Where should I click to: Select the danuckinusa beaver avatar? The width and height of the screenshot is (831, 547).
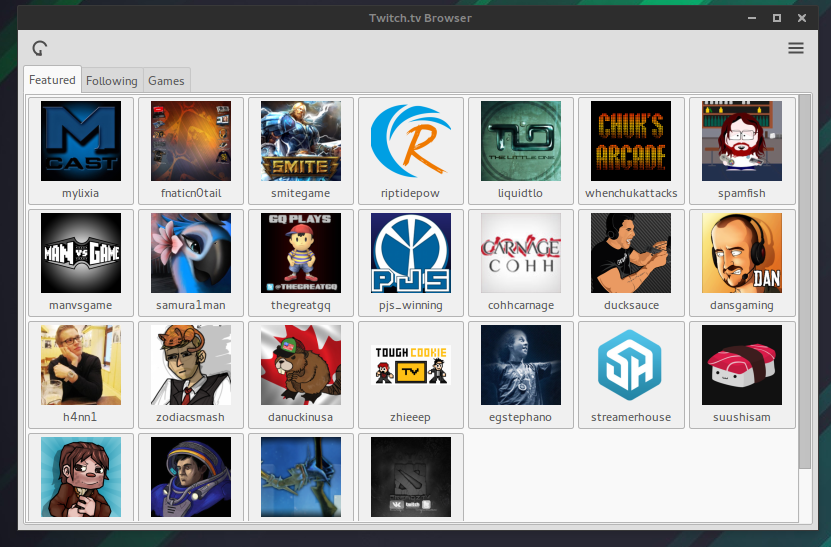[301, 365]
